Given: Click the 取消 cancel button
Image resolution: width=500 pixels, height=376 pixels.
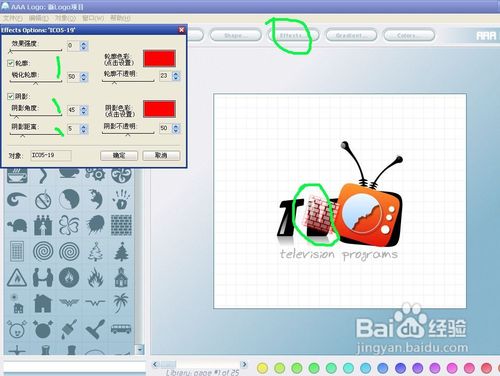Looking at the screenshot, I should pos(161,155).
